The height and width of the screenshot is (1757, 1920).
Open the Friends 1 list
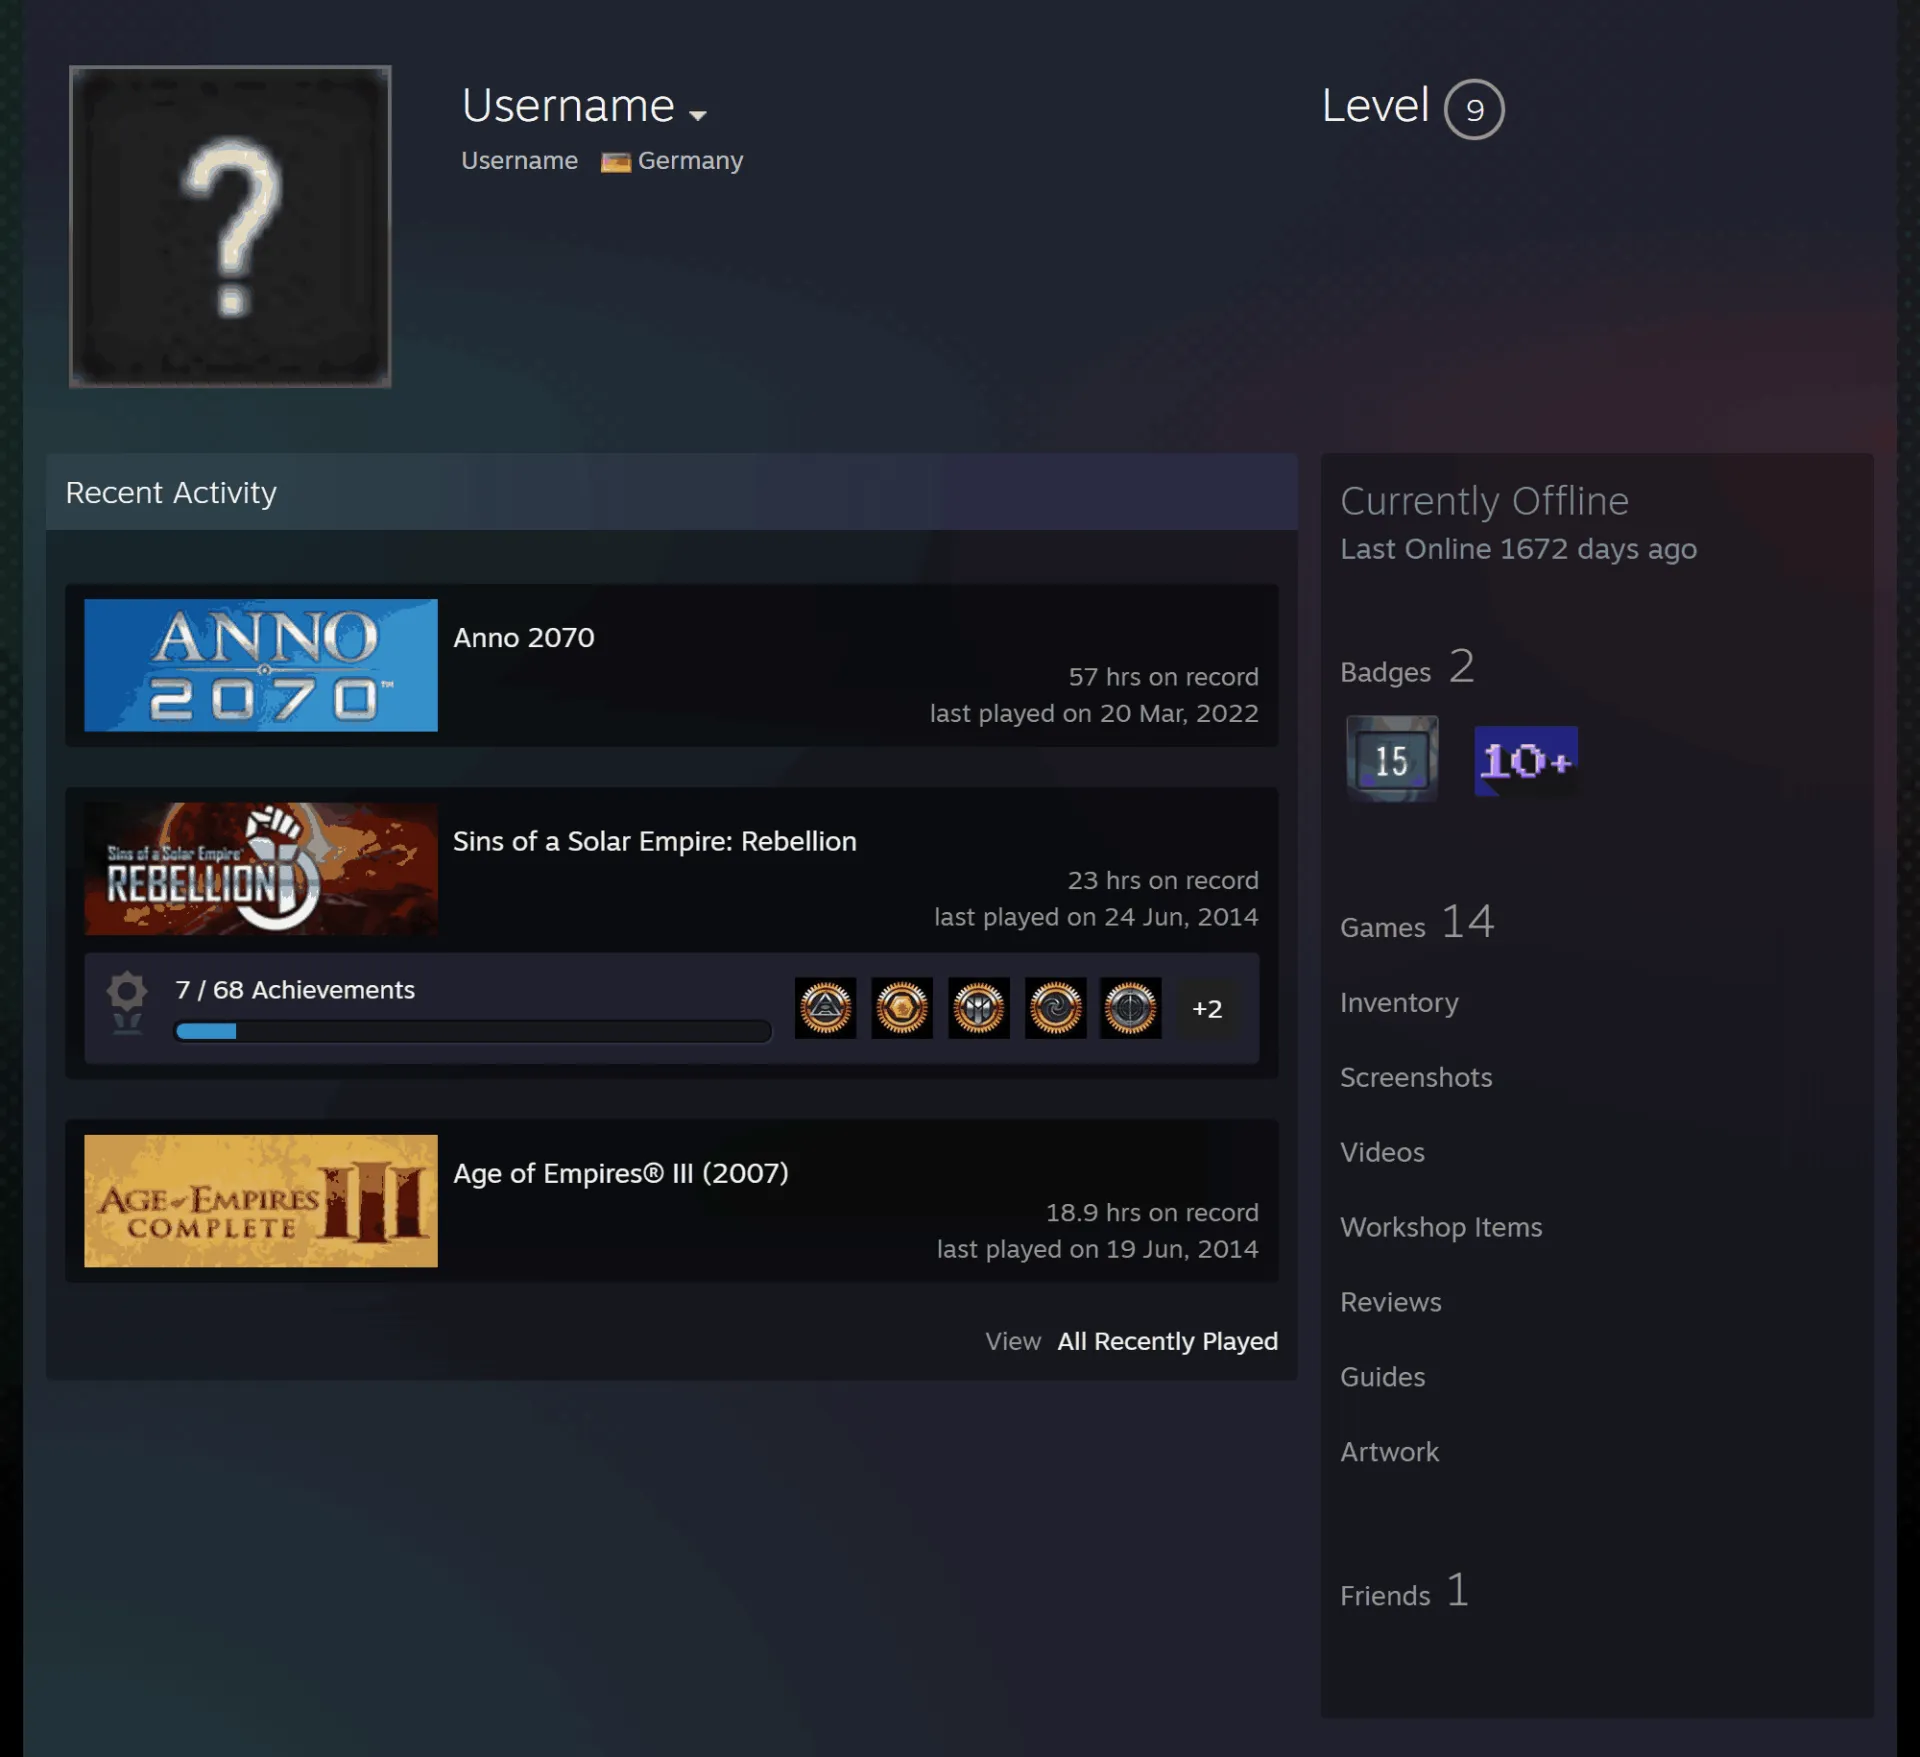point(1405,1590)
